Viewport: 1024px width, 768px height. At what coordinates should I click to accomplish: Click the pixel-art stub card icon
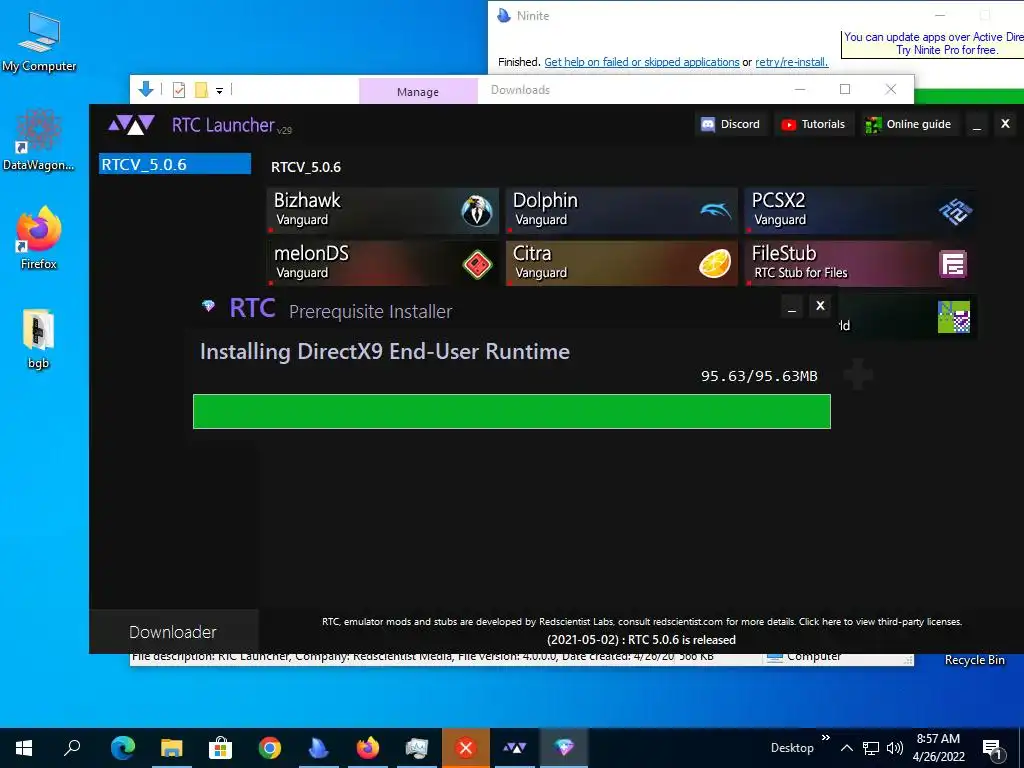pyautogui.click(x=953, y=317)
